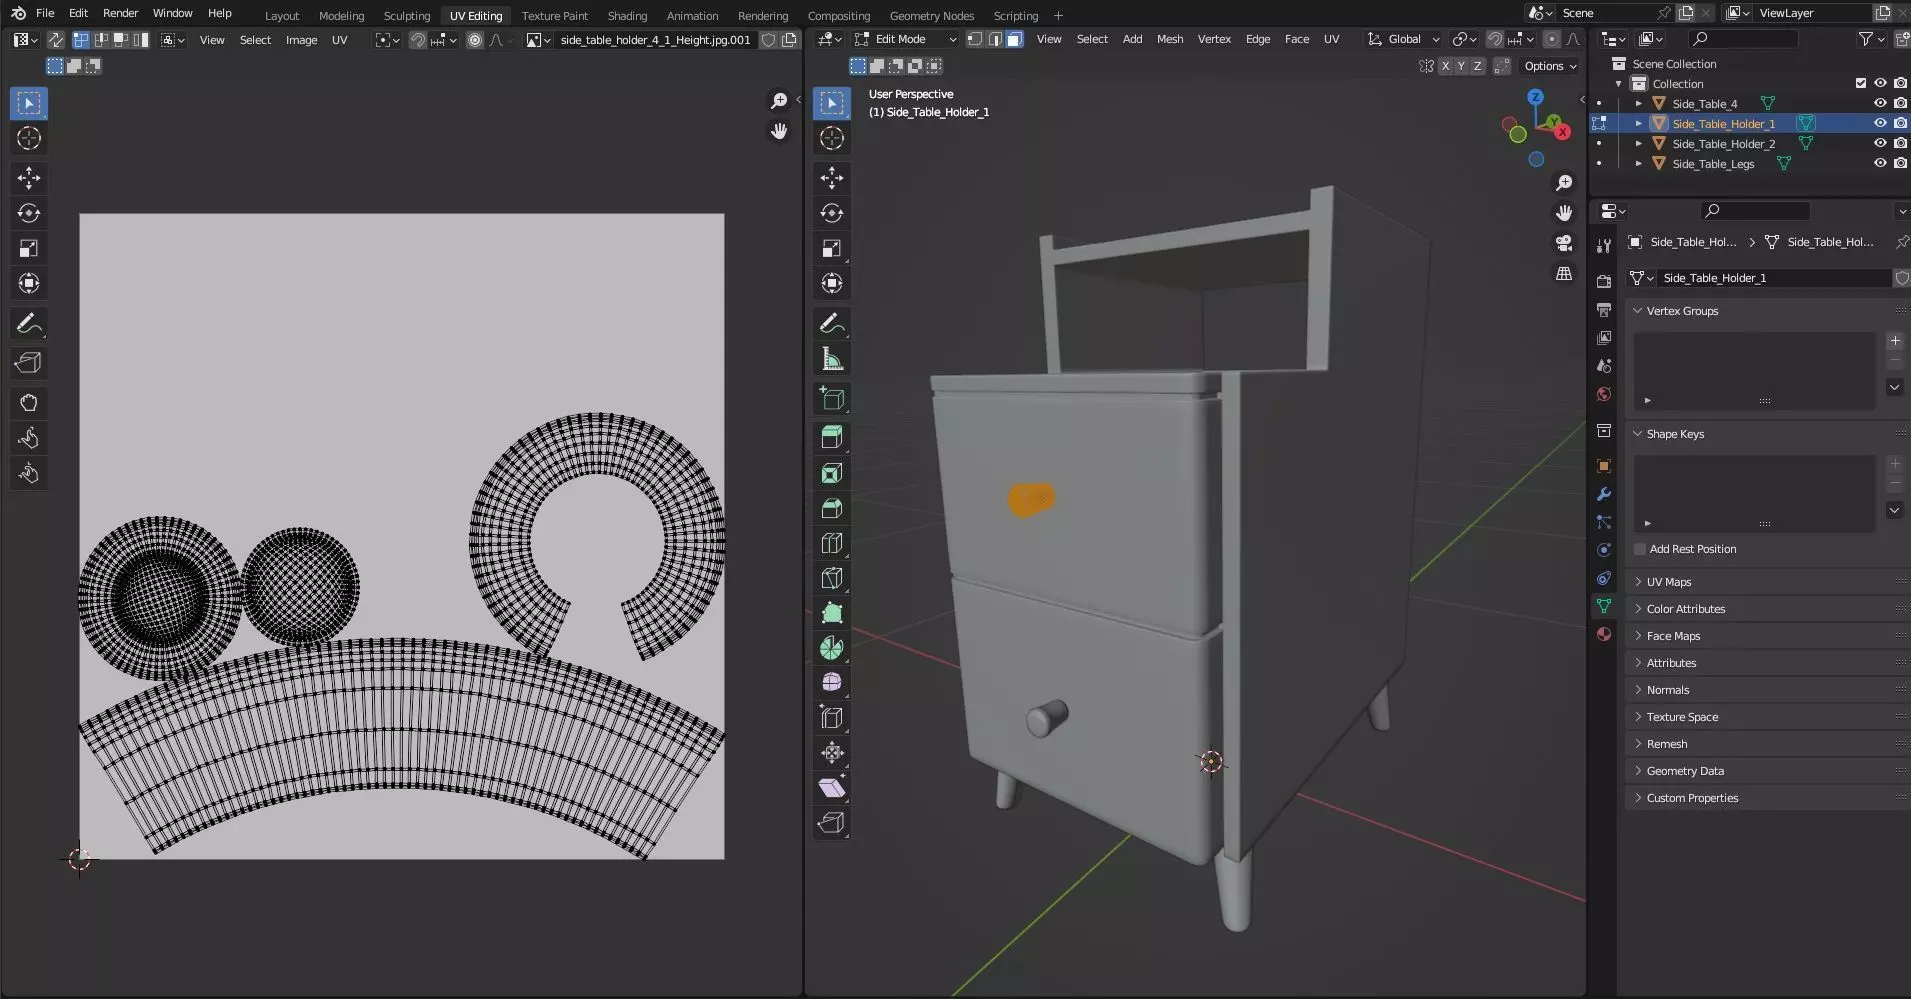Select the Cursor tool in UV editor
The image size is (1911, 999).
(29, 138)
